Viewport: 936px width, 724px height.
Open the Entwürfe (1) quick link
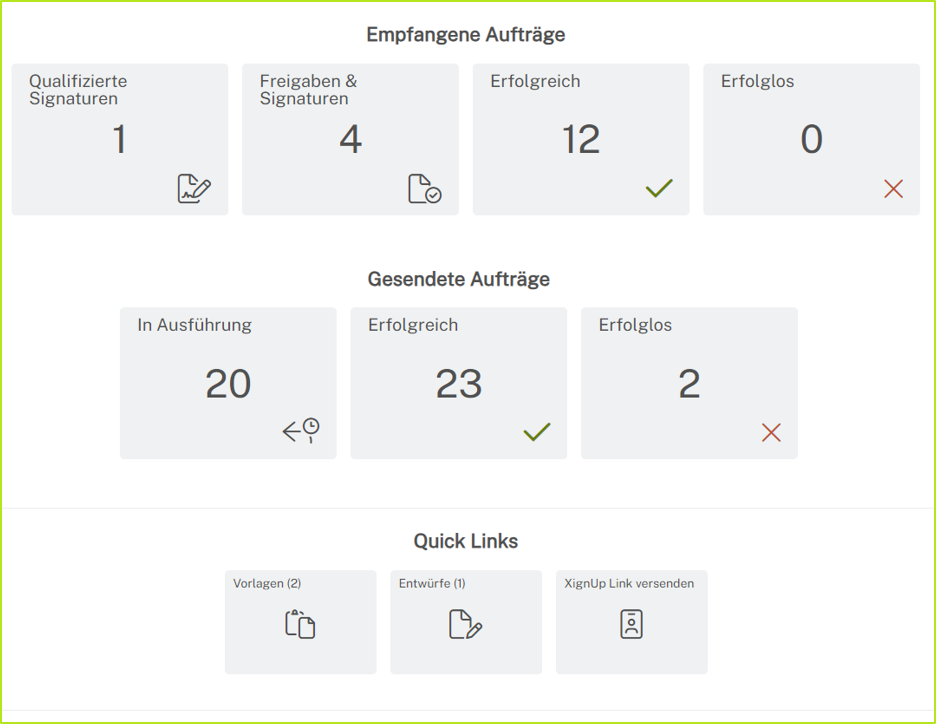[x=465, y=622]
